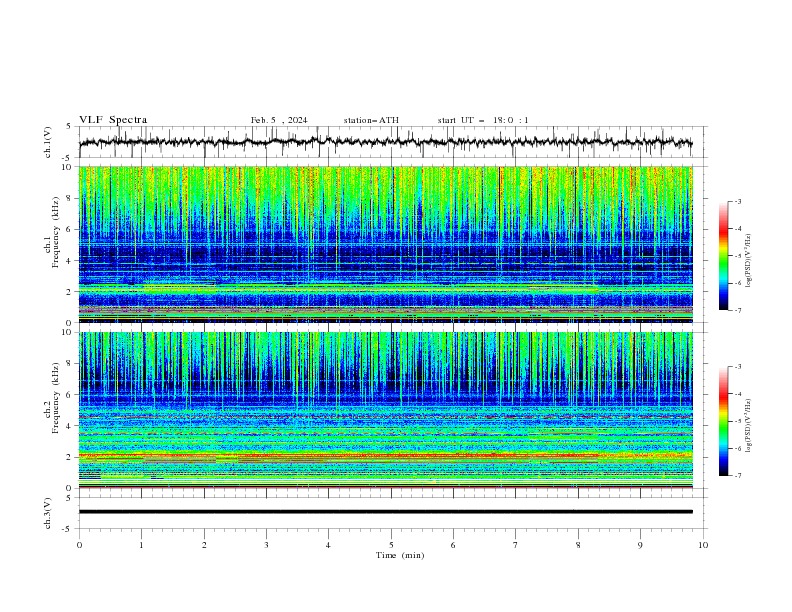Click the "VLF Spectra" title text
Viewport: 792px width, 612px height.
(x=113, y=120)
